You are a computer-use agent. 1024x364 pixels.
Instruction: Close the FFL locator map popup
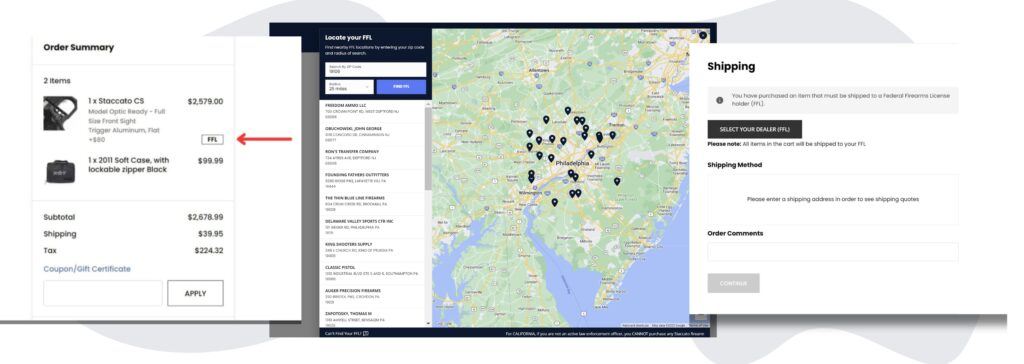coord(703,35)
